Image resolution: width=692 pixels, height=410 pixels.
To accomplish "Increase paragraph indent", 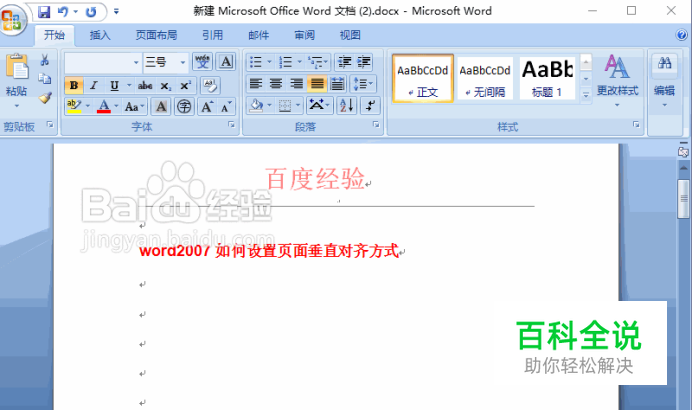I will 364,62.
